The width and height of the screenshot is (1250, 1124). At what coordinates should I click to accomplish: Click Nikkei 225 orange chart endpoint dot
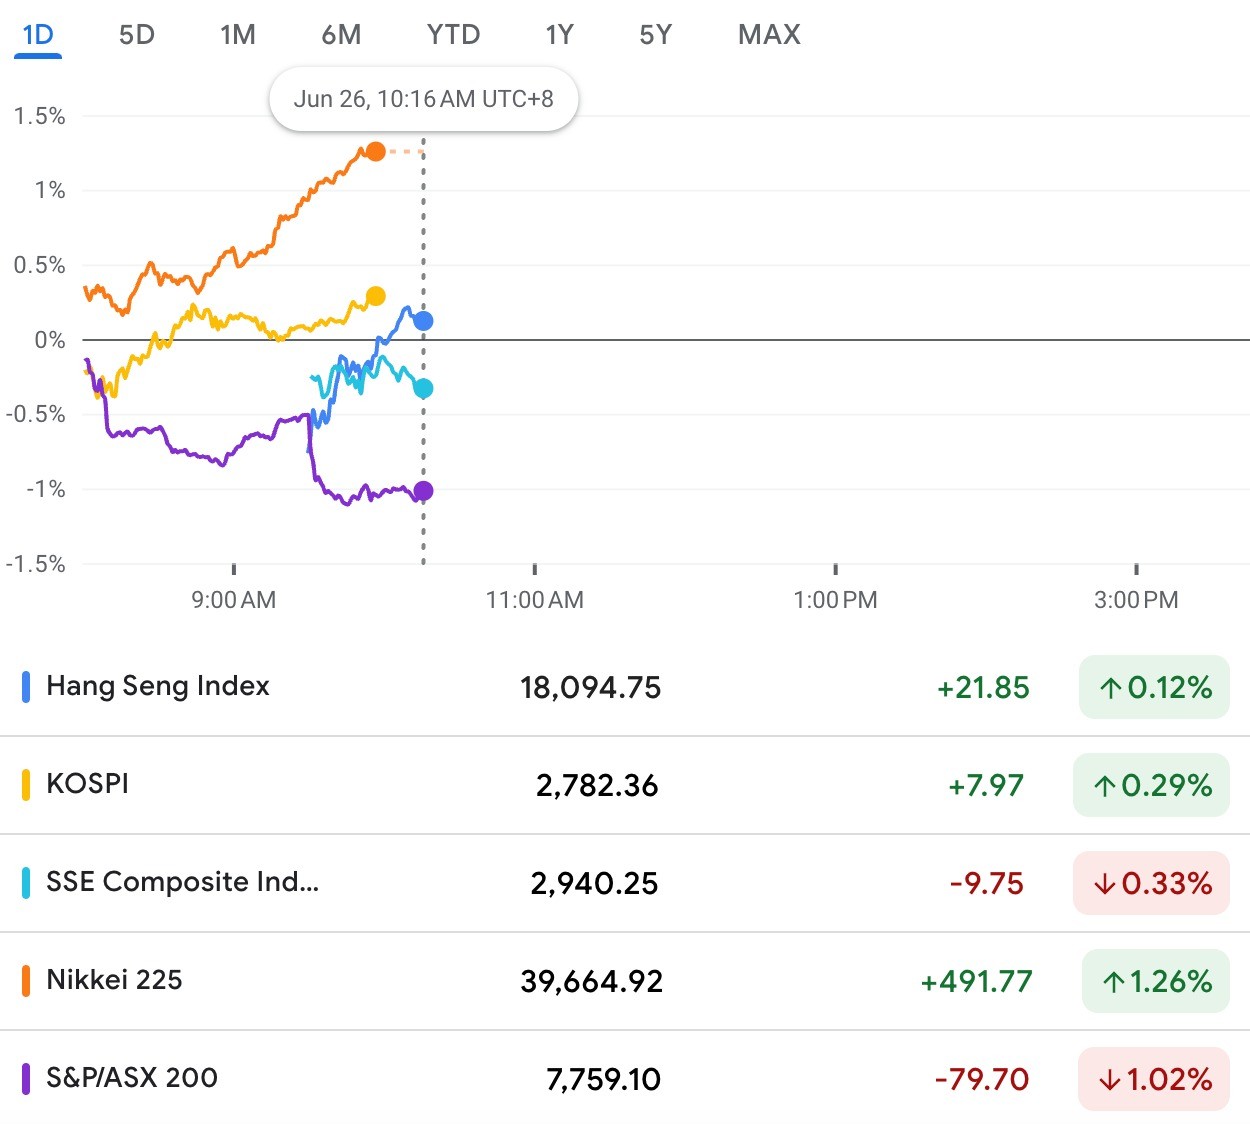click(x=375, y=151)
